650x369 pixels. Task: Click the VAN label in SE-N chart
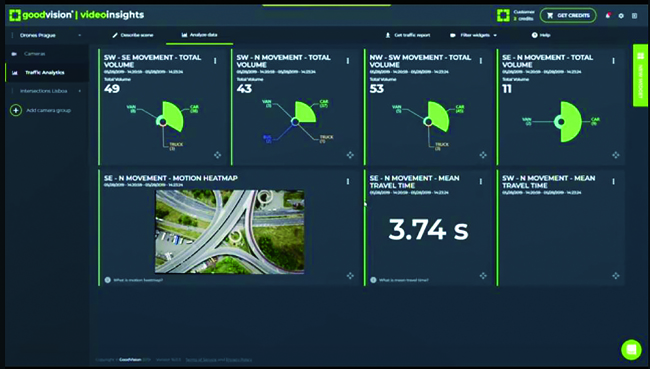coord(527,121)
